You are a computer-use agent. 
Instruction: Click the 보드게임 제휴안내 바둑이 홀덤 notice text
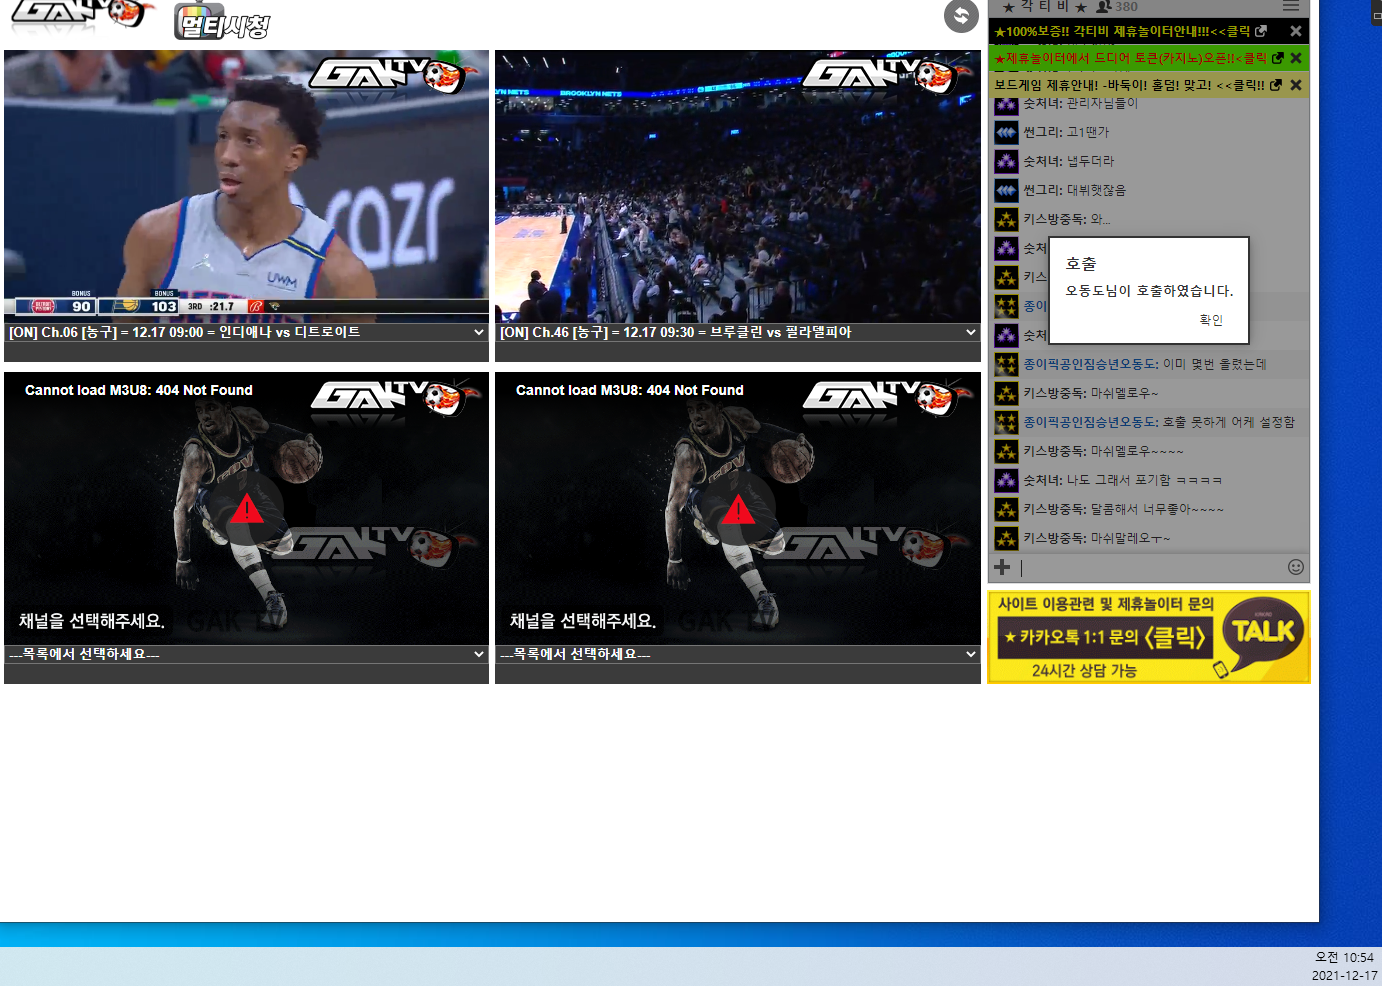pos(1129,85)
